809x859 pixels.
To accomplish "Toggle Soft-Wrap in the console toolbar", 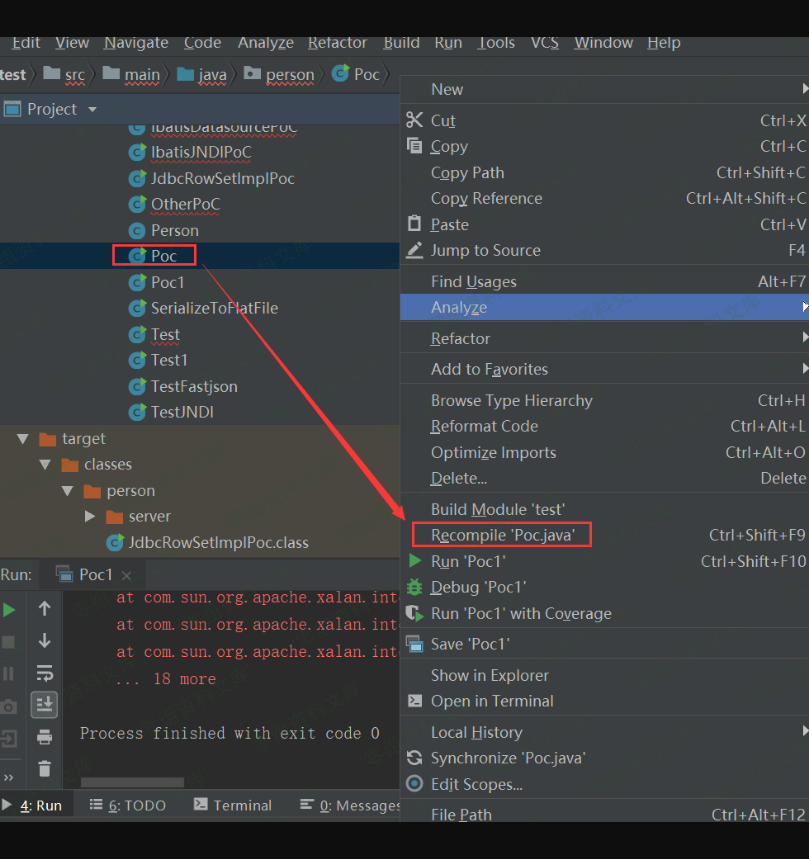I will (44, 673).
